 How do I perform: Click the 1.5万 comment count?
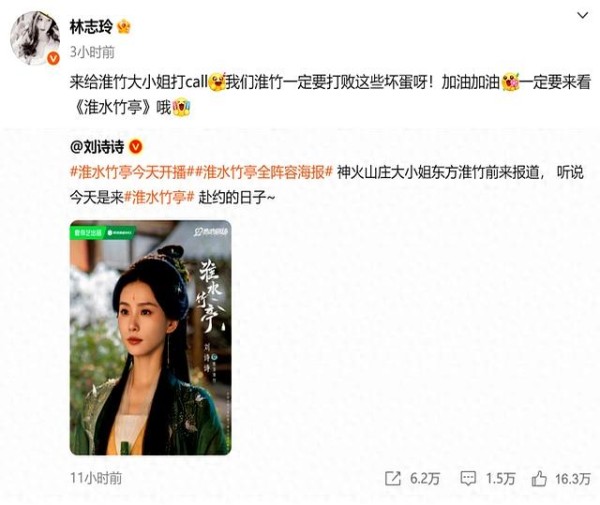[501, 478]
